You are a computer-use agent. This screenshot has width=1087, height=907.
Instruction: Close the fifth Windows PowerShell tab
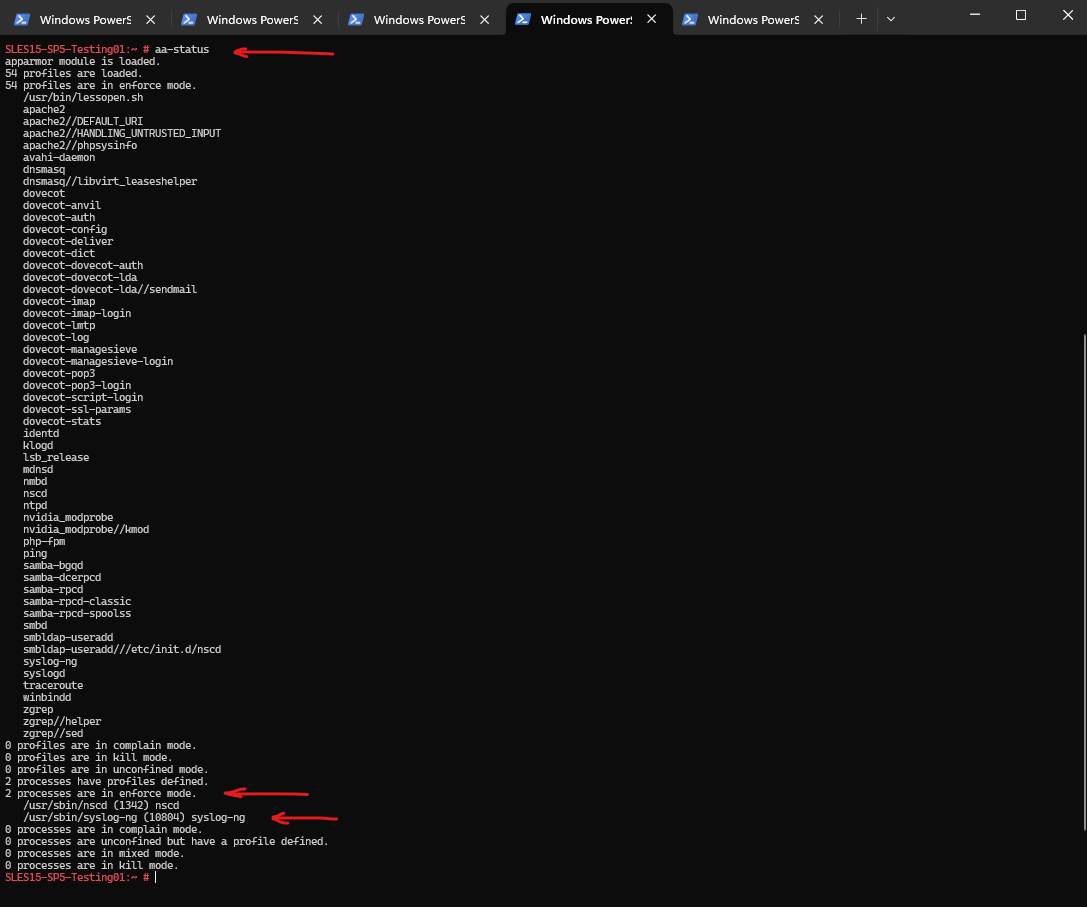(819, 19)
